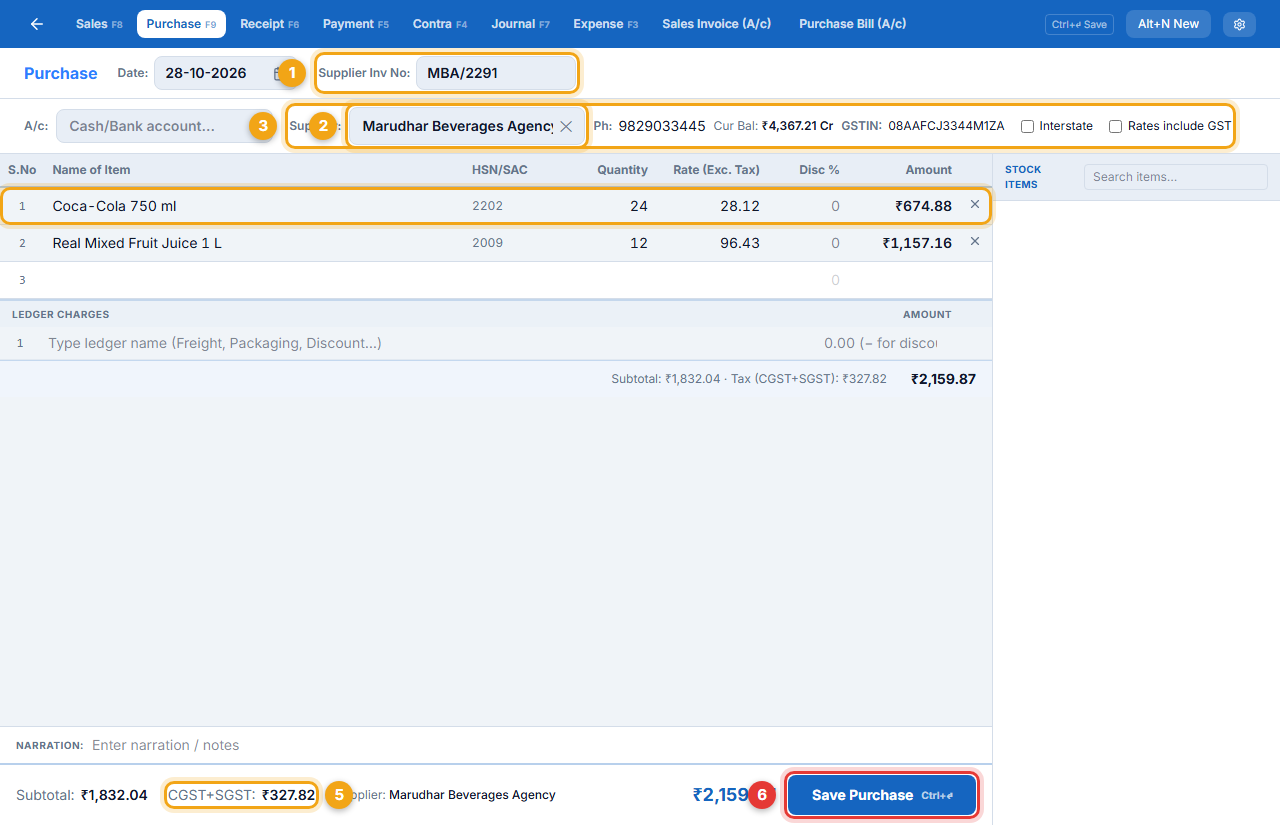The width and height of the screenshot is (1280, 825).
Task: Open Purchase Bill (A/c) tab
Action: click(852, 24)
